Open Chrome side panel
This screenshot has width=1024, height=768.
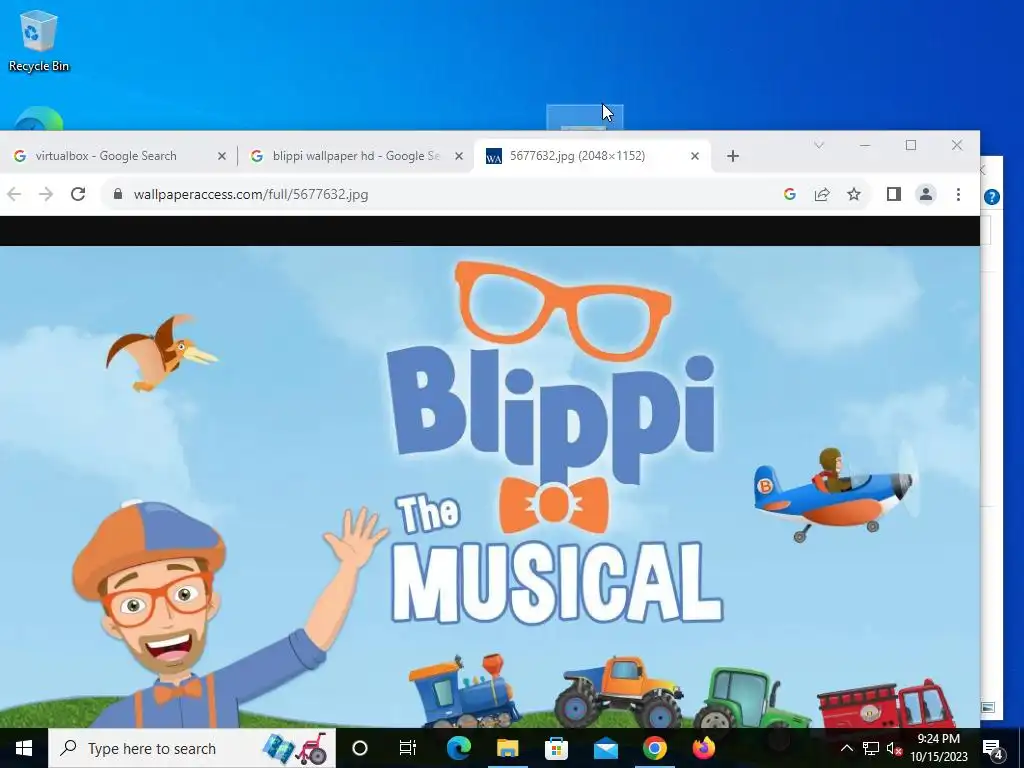[x=893, y=194]
